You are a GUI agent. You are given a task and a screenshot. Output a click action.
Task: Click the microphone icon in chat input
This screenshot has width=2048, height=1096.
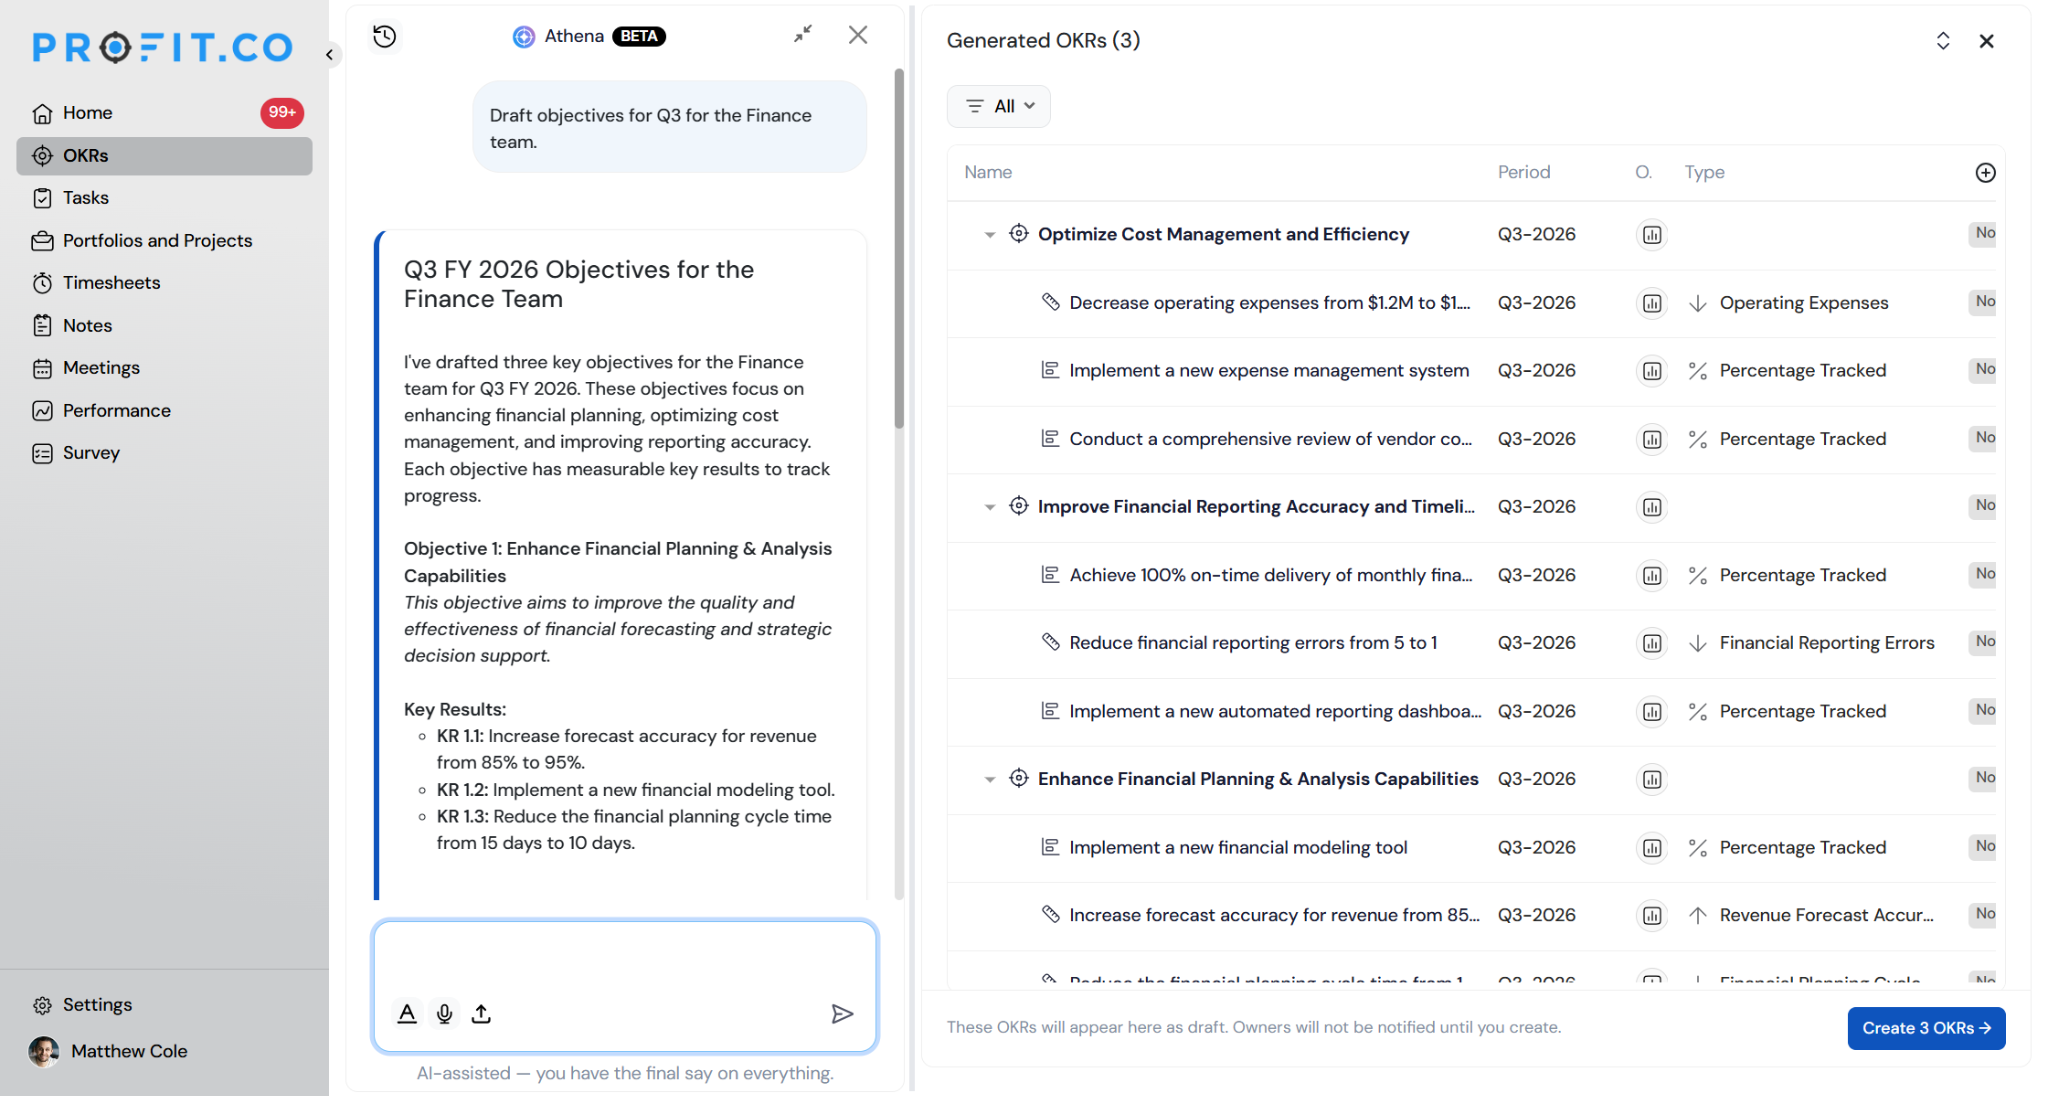[x=445, y=1014]
